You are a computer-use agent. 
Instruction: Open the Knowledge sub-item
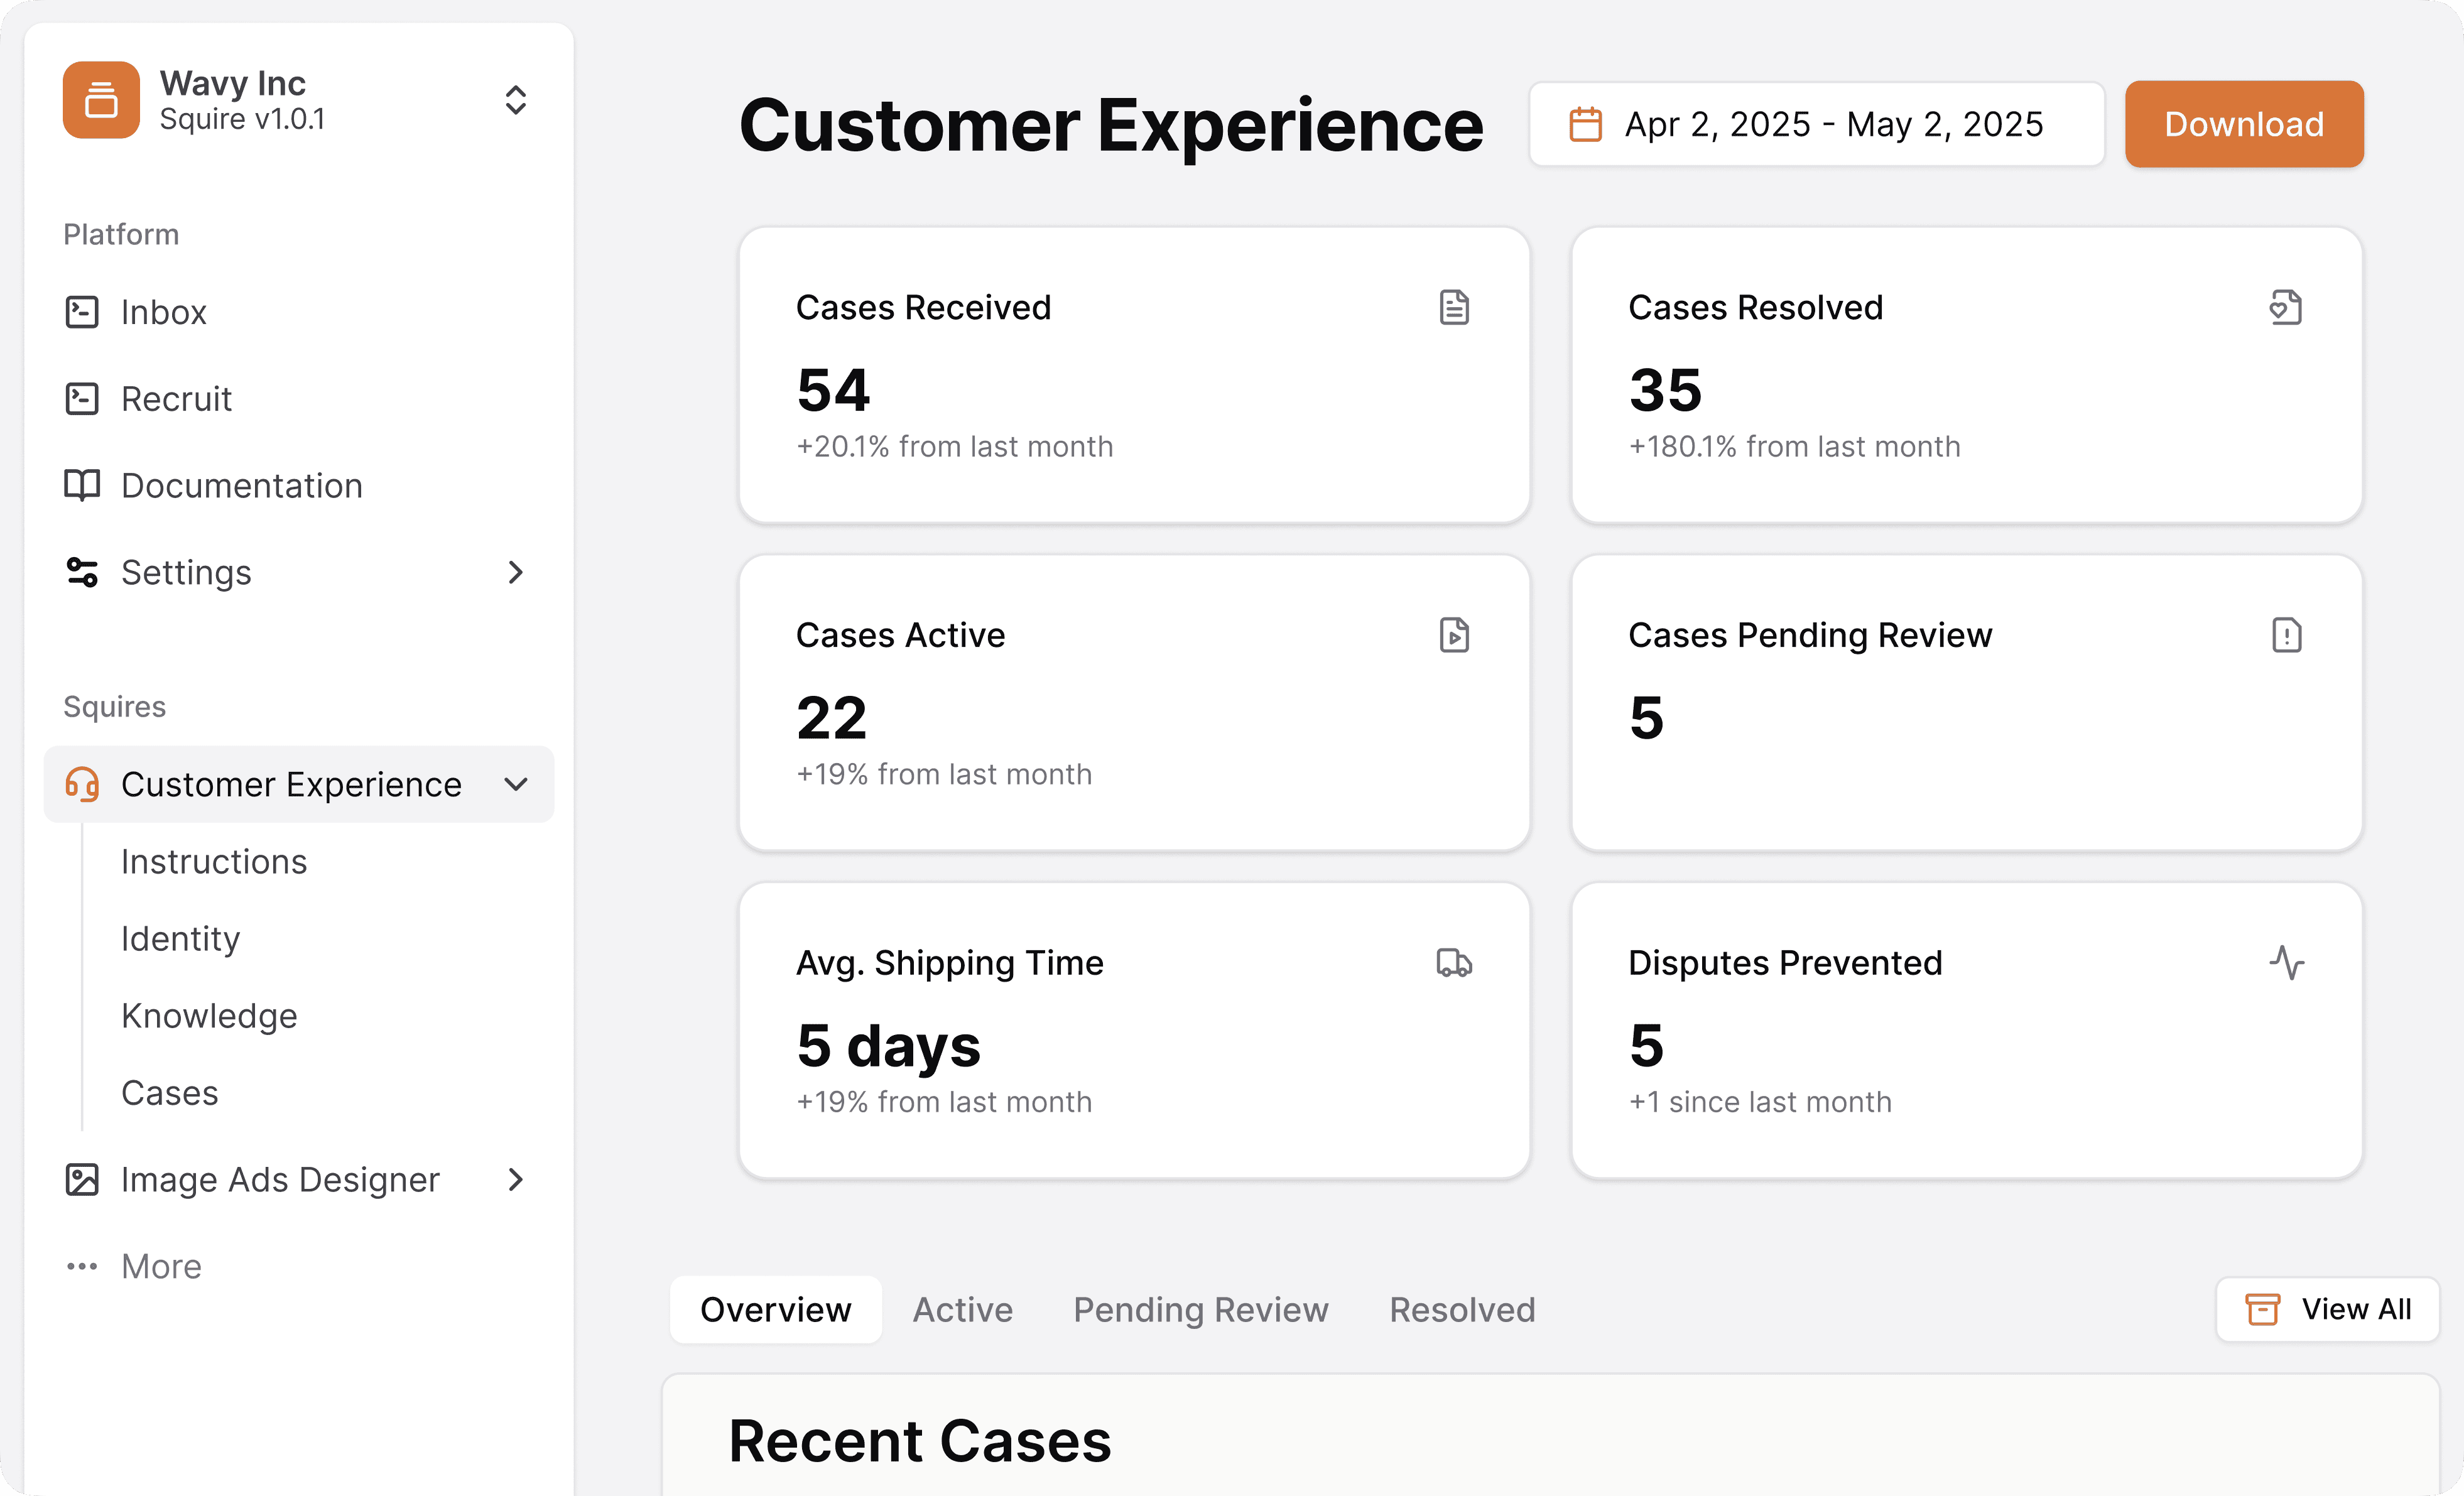pyautogui.click(x=209, y=1016)
